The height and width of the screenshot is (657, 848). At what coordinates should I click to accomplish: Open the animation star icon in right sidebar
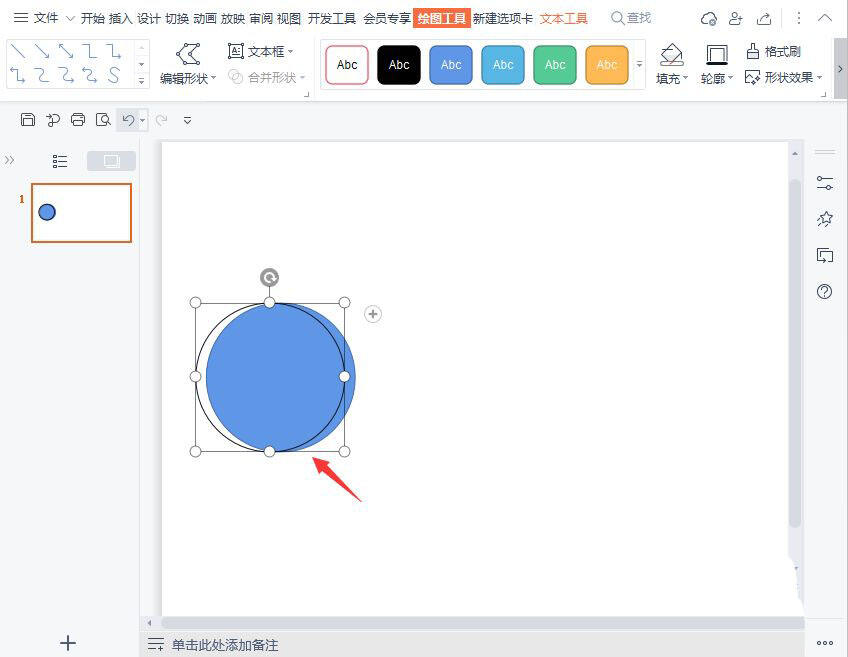click(824, 219)
